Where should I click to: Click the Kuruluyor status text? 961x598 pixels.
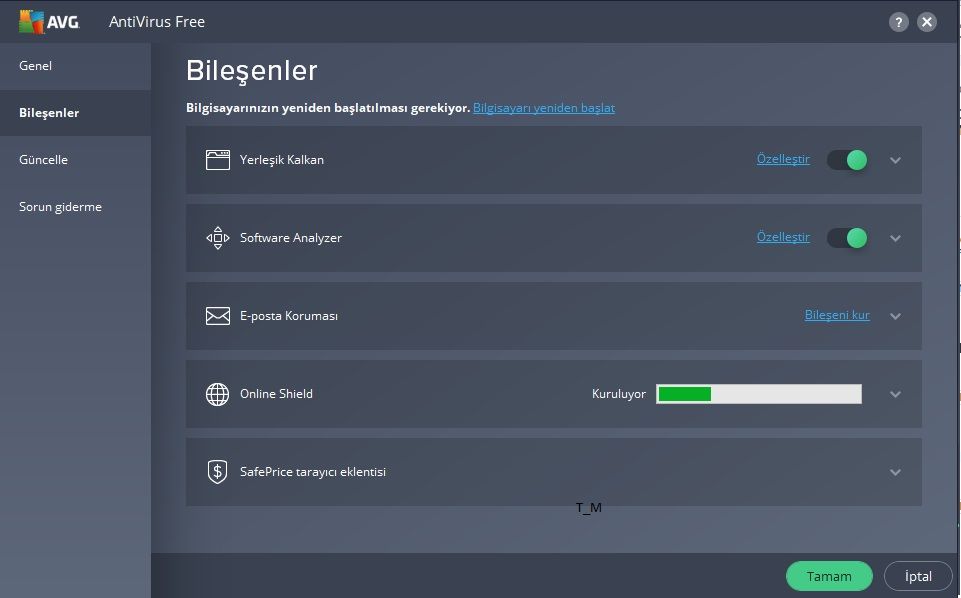tap(618, 394)
